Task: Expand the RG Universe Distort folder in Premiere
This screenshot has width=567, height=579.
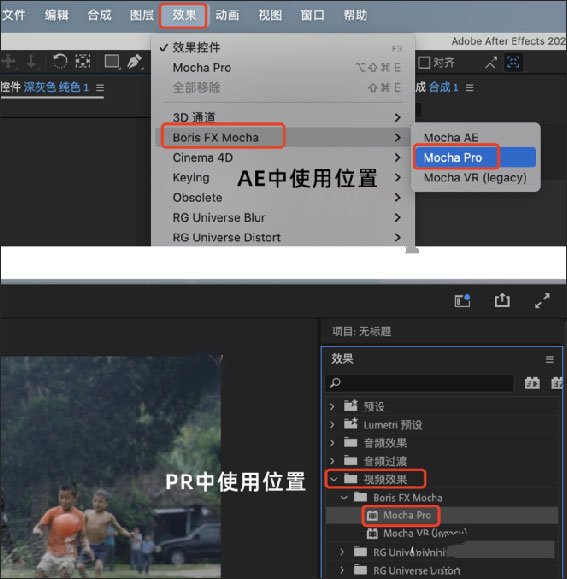Action: (342, 570)
